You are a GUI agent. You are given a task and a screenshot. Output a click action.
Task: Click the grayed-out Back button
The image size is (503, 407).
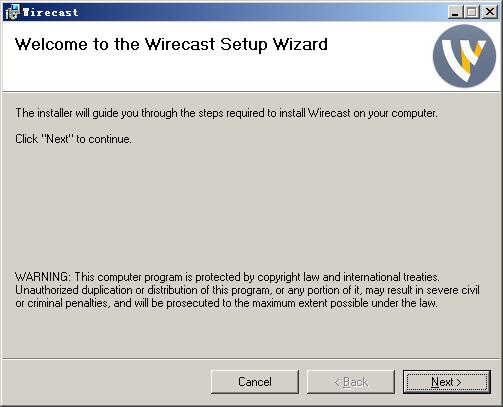click(x=351, y=382)
